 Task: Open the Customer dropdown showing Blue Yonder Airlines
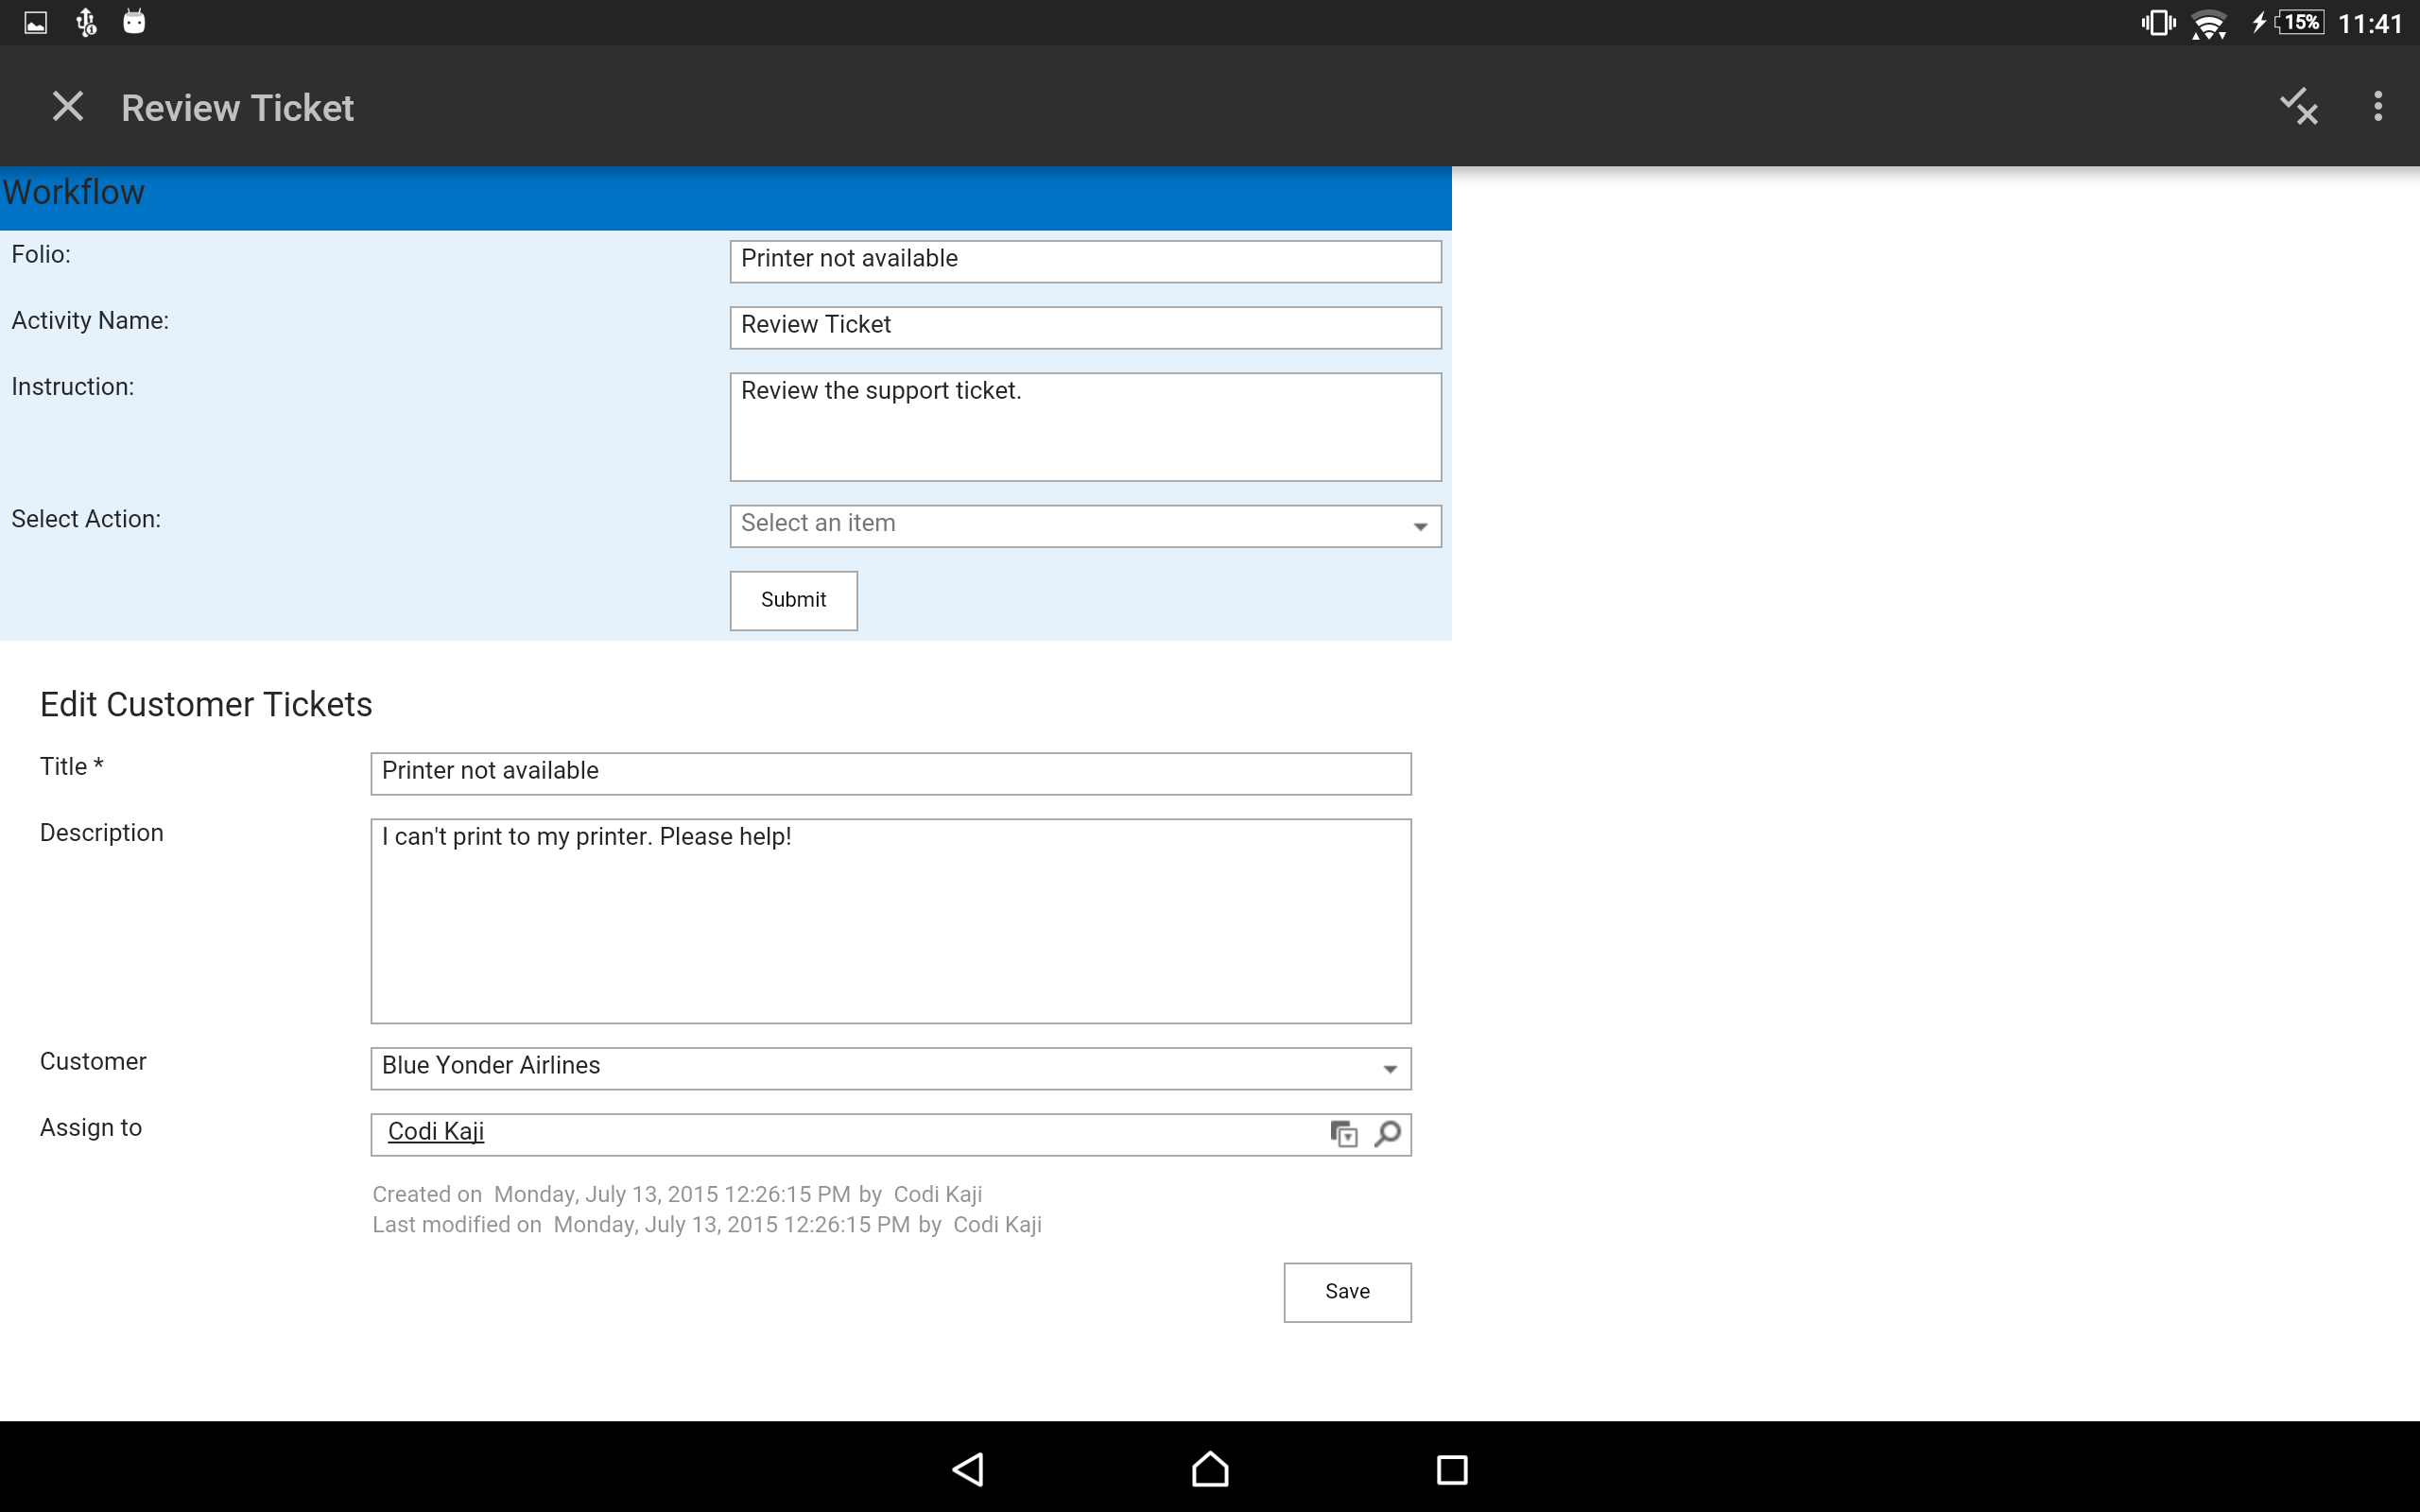(x=890, y=1068)
